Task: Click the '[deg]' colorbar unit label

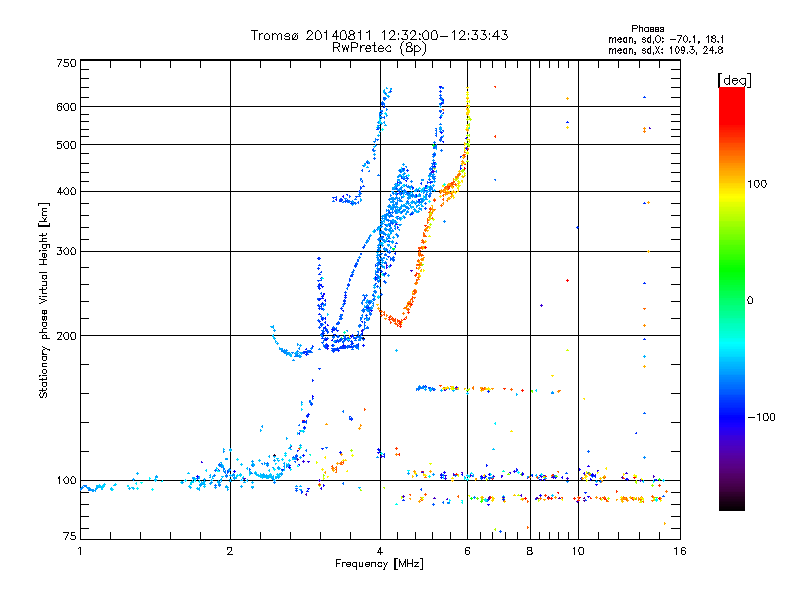Action: (x=734, y=80)
